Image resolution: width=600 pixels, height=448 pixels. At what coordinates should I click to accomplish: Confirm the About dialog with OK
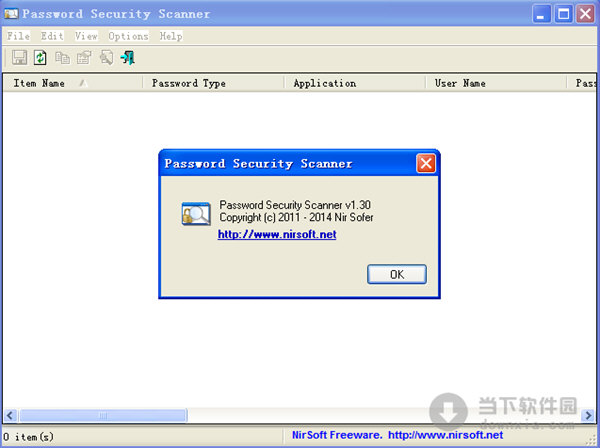(397, 274)
